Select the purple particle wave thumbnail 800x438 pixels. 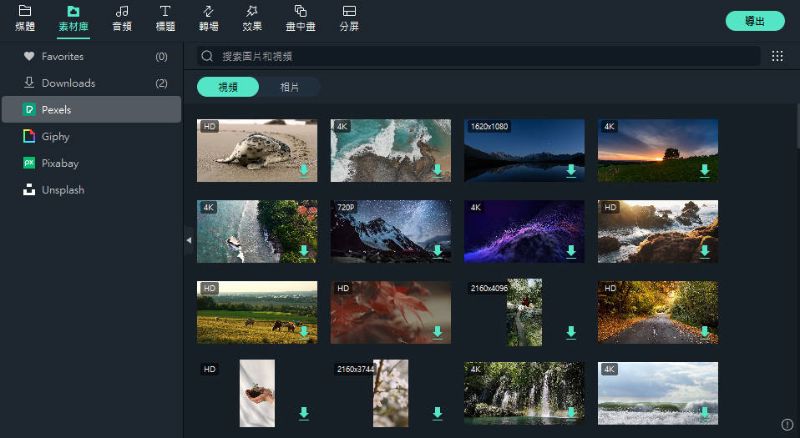tap(524, 231)
